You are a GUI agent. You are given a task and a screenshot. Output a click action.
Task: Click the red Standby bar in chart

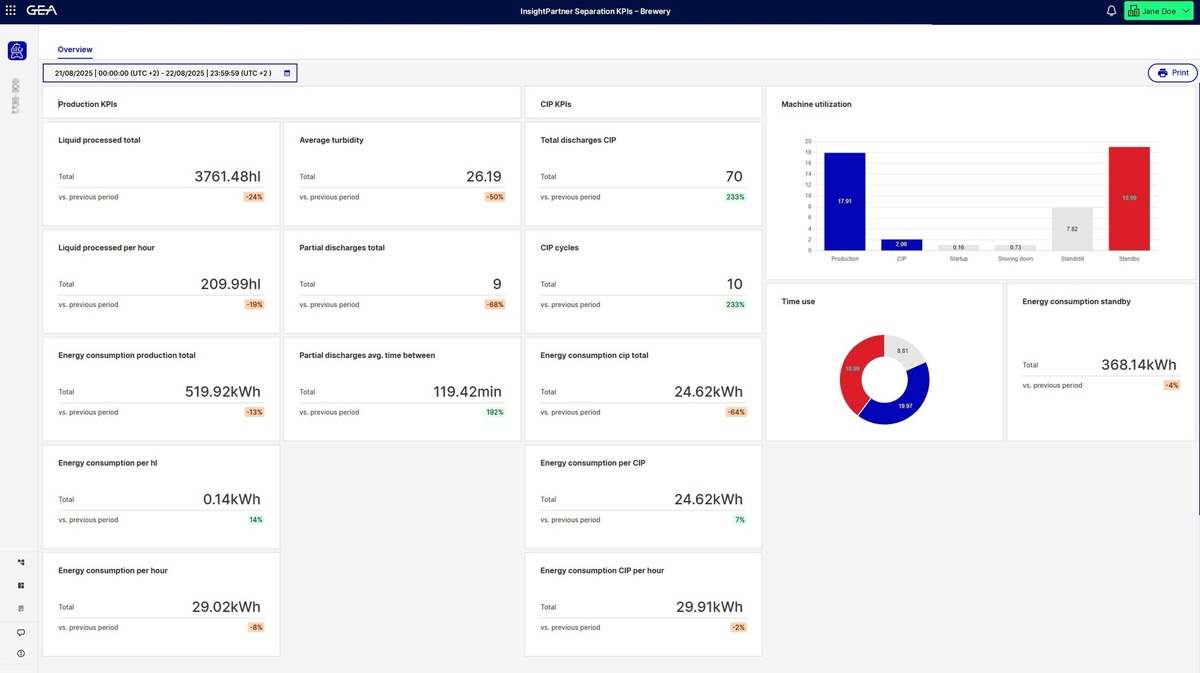tap(1128, 198)
